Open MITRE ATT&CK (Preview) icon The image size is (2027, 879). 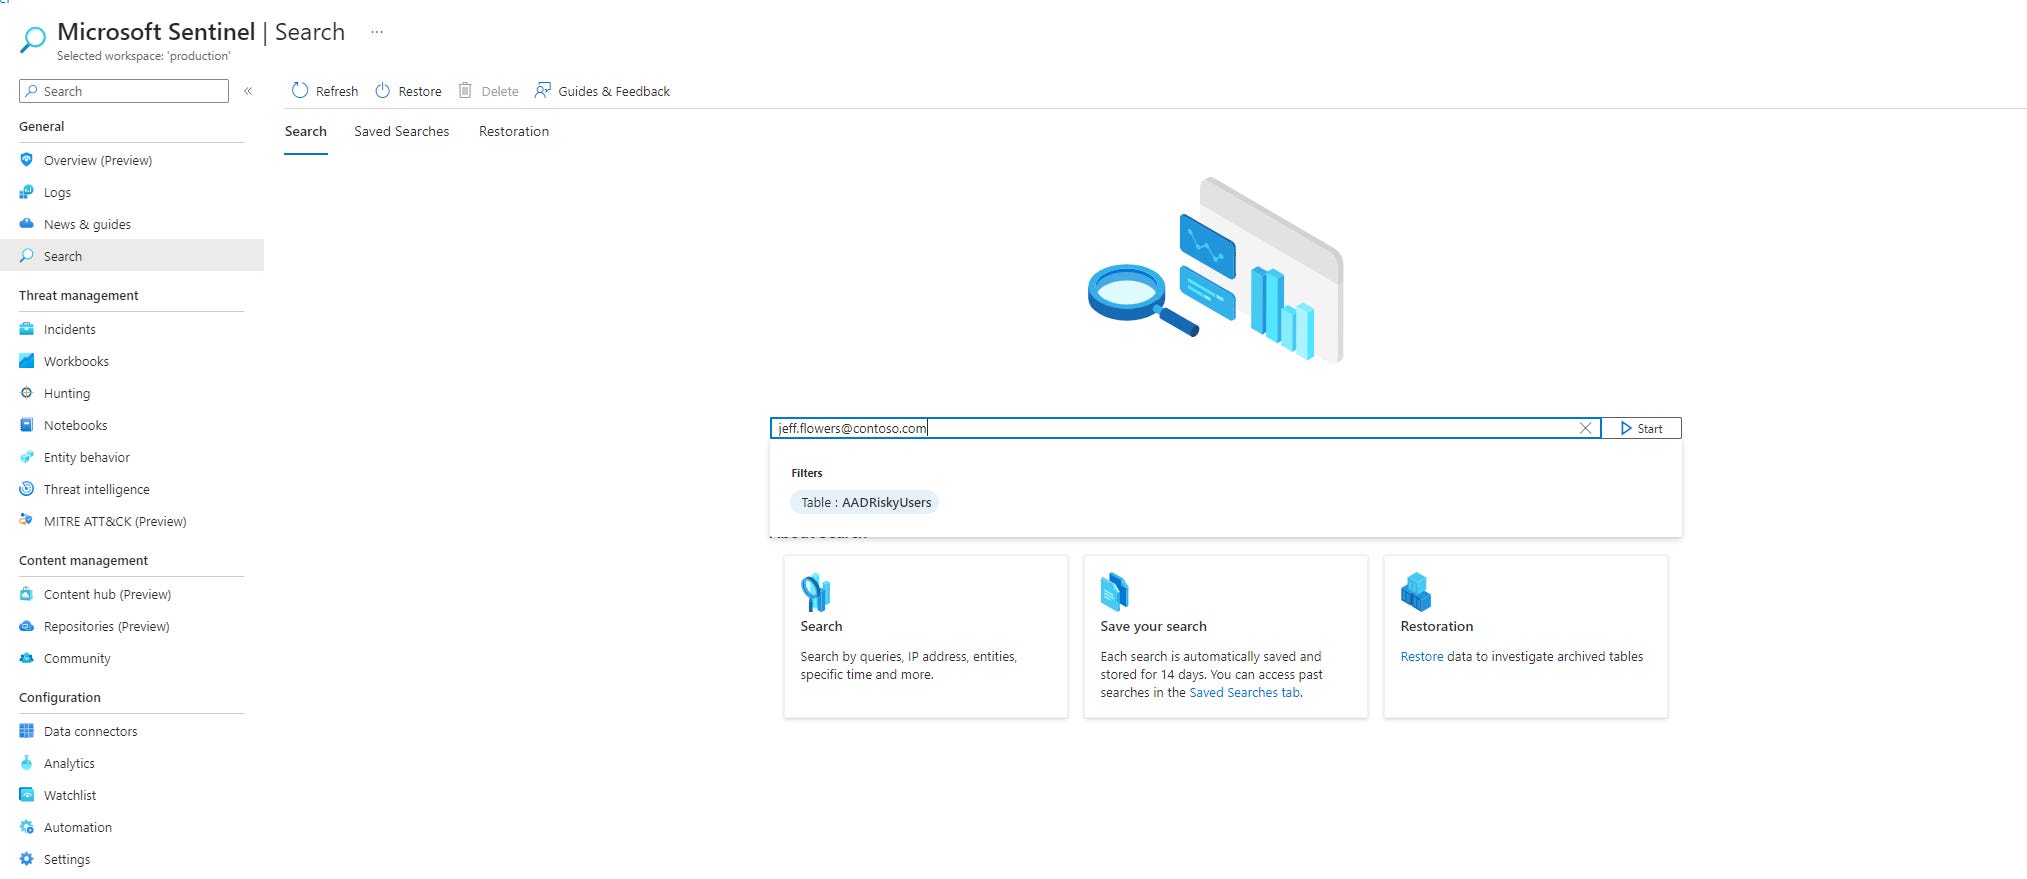point(27,521)
